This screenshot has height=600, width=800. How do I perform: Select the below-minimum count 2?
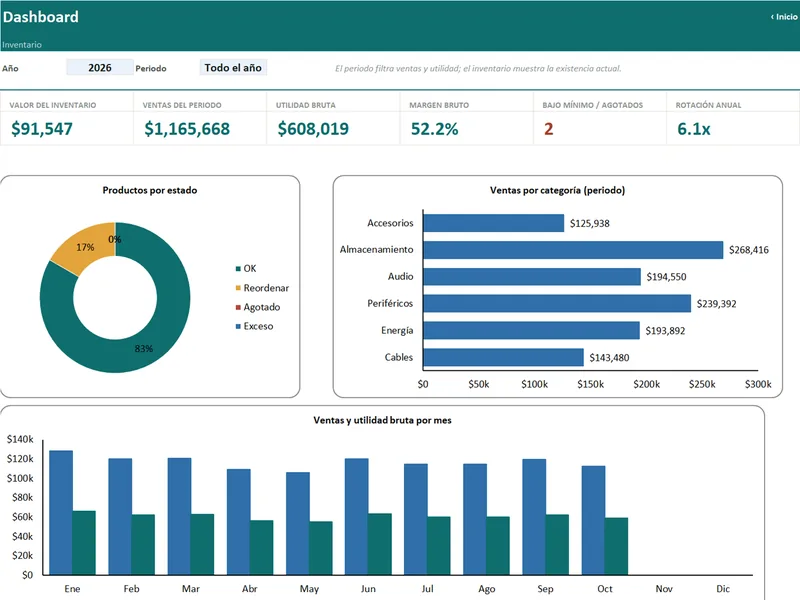tap(548, 129)
